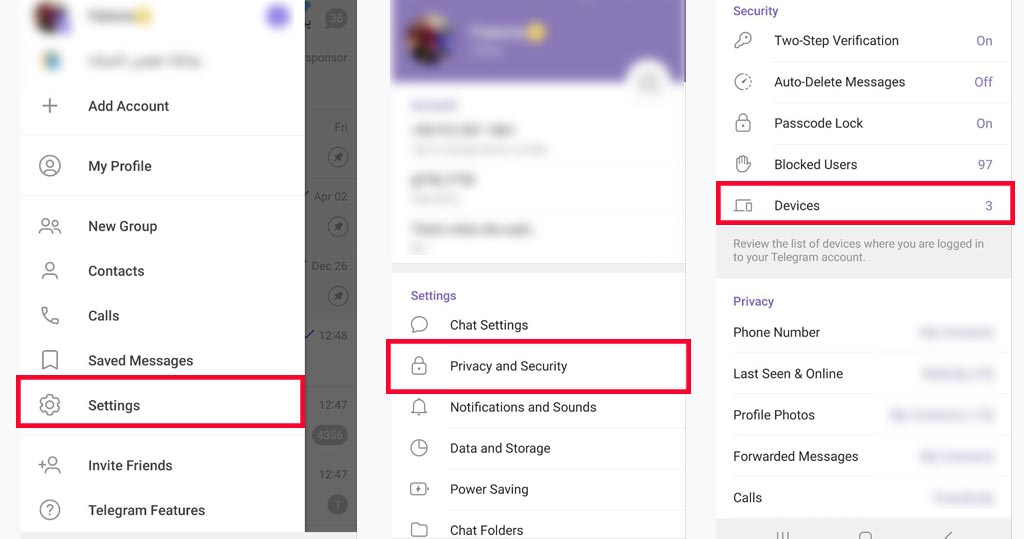1024x539 pixels.
Task: Click the Two-Step Verification key icon
Action: pos(743,41)
